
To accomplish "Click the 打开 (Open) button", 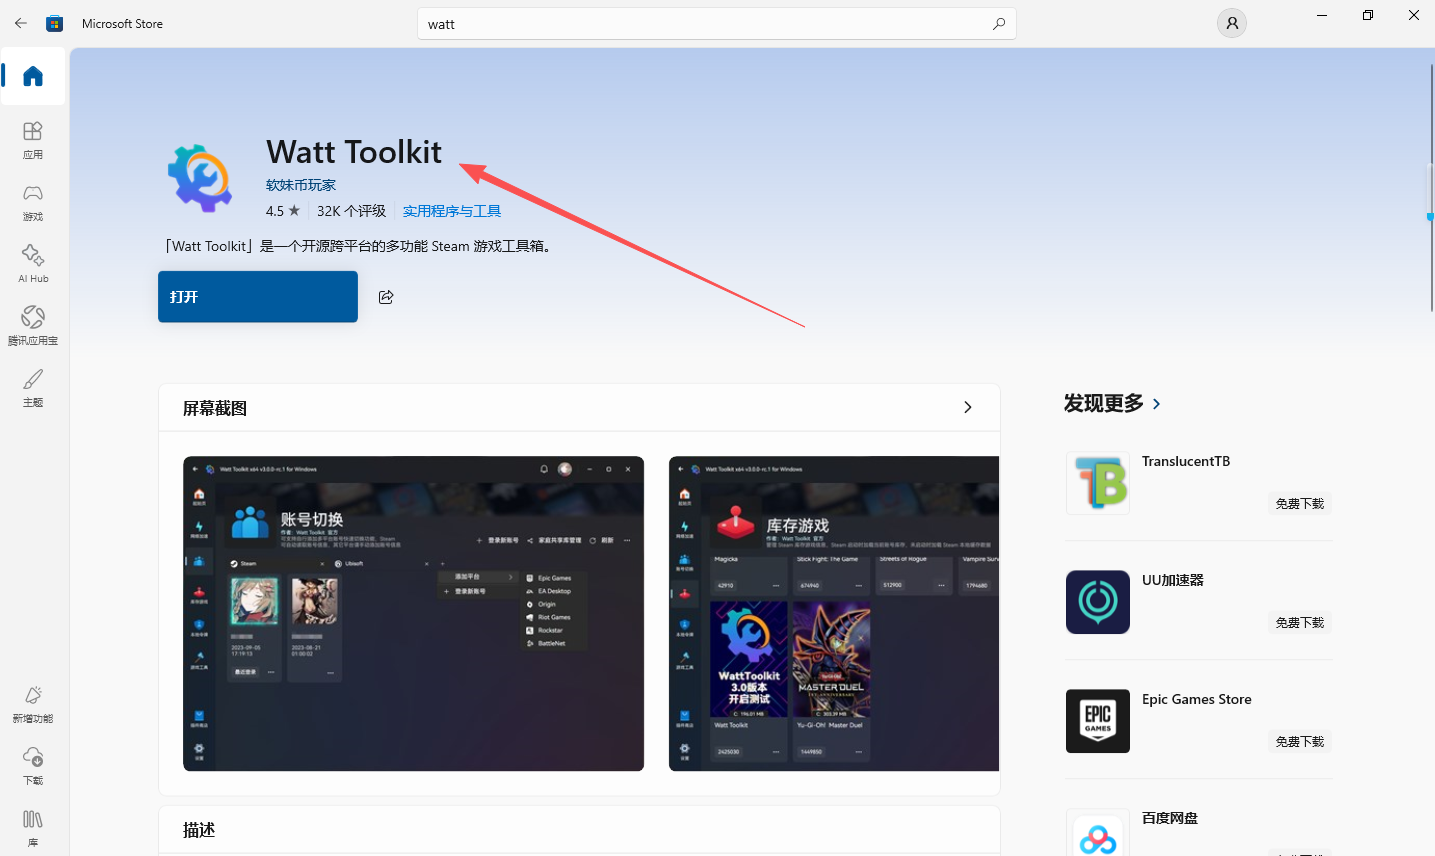I will (x=258, y=297).
